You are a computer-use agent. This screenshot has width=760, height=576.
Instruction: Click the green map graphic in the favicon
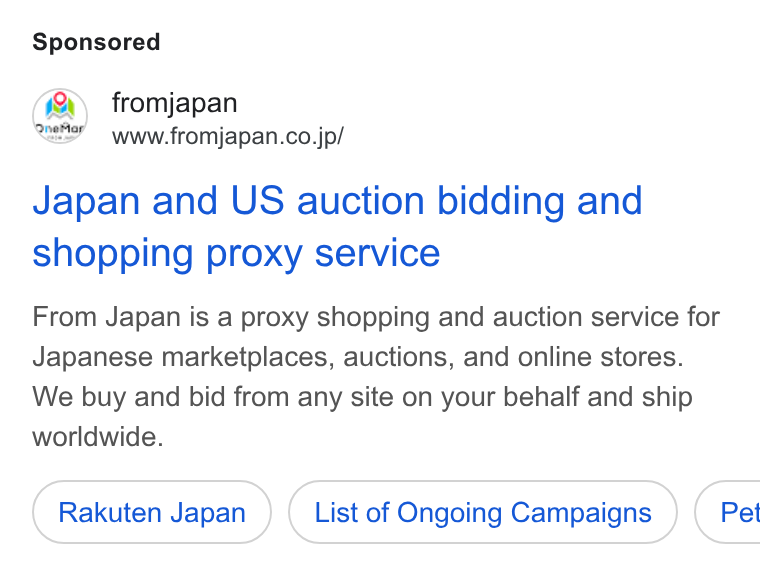point(60,110)
